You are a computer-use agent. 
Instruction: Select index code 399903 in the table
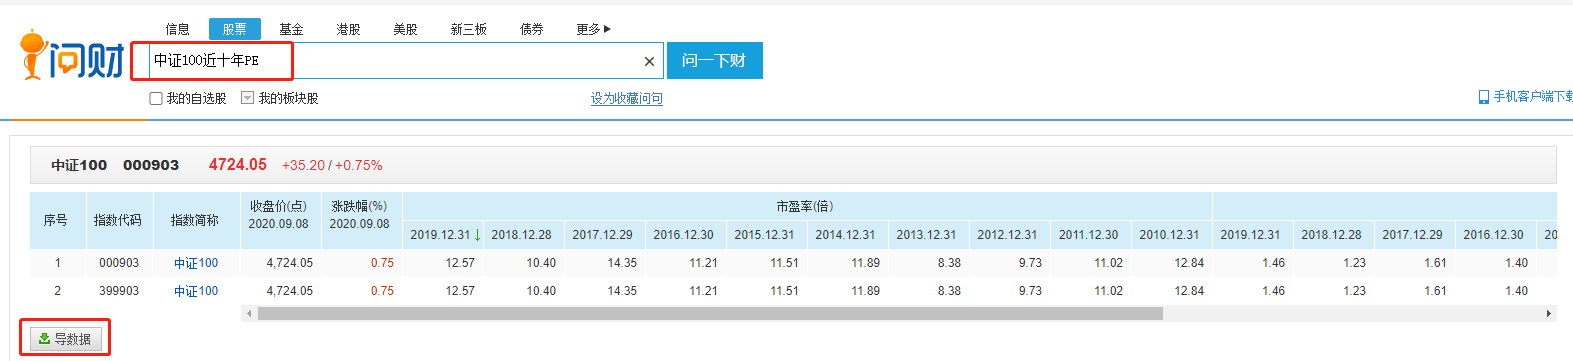pos(119,291)
